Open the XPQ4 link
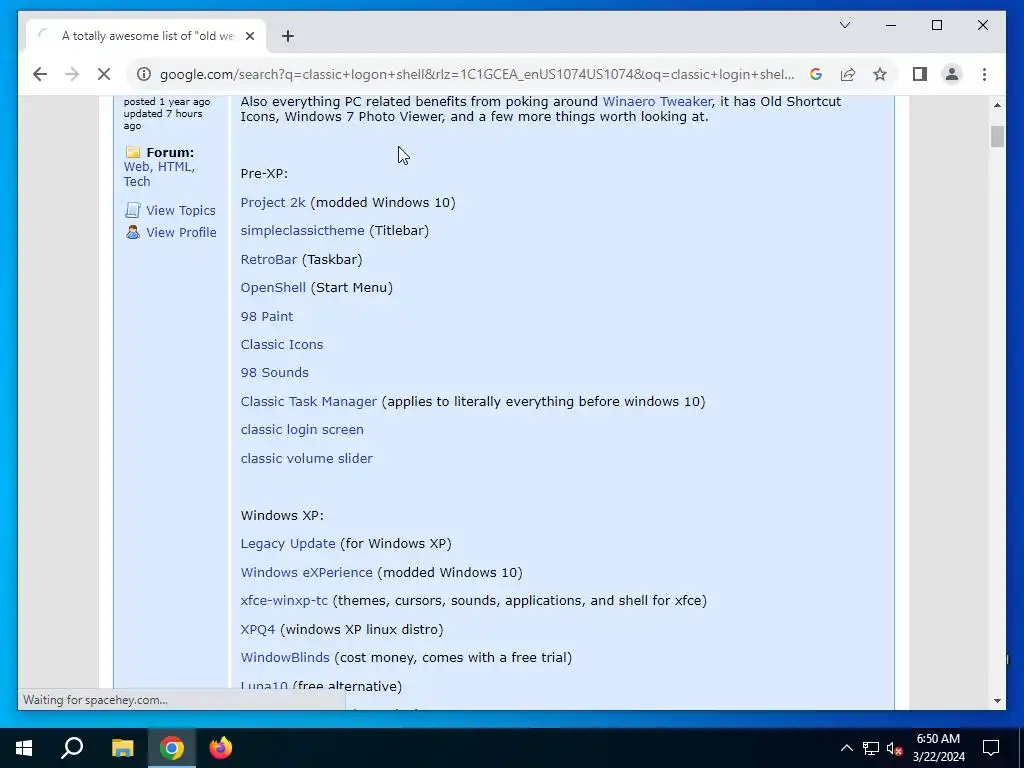The width and height of the screenshot is (1024, 768). 258,629
